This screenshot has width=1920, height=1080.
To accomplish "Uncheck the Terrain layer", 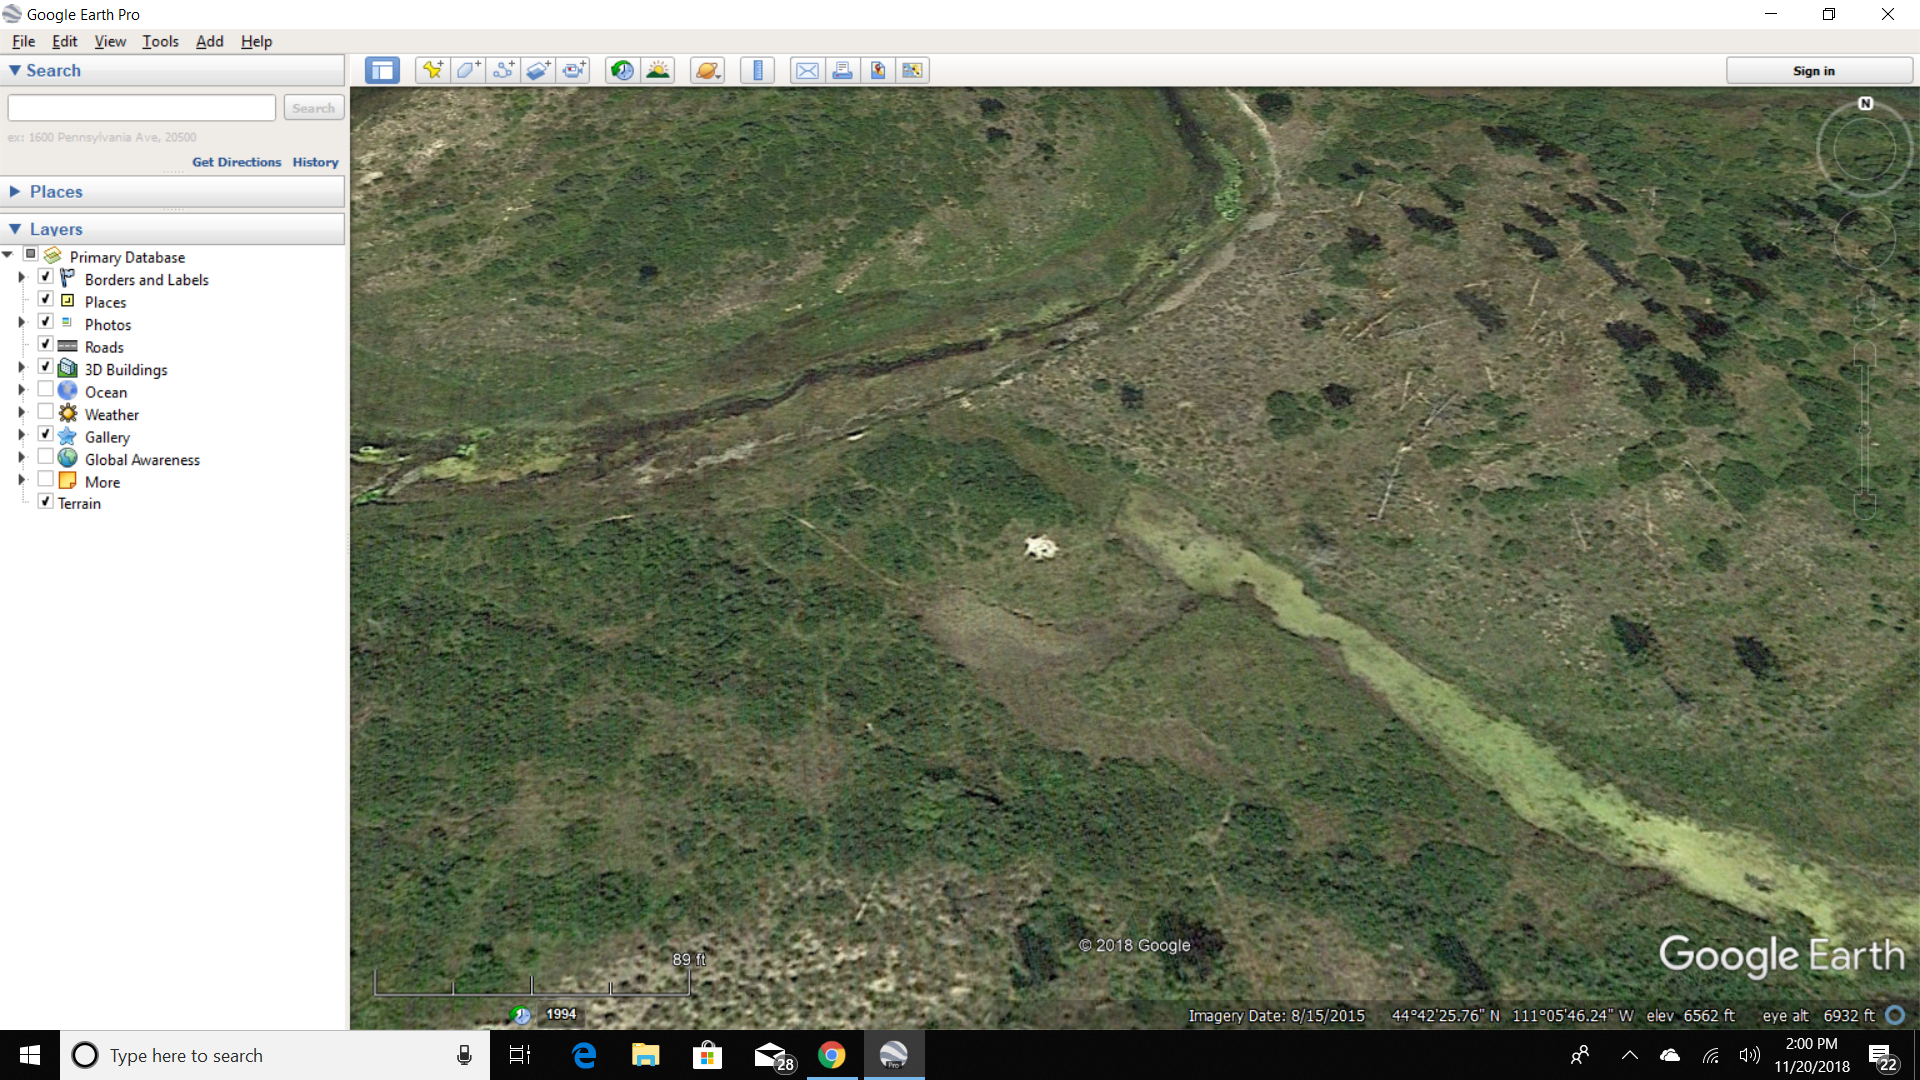I will pos(45,502).
